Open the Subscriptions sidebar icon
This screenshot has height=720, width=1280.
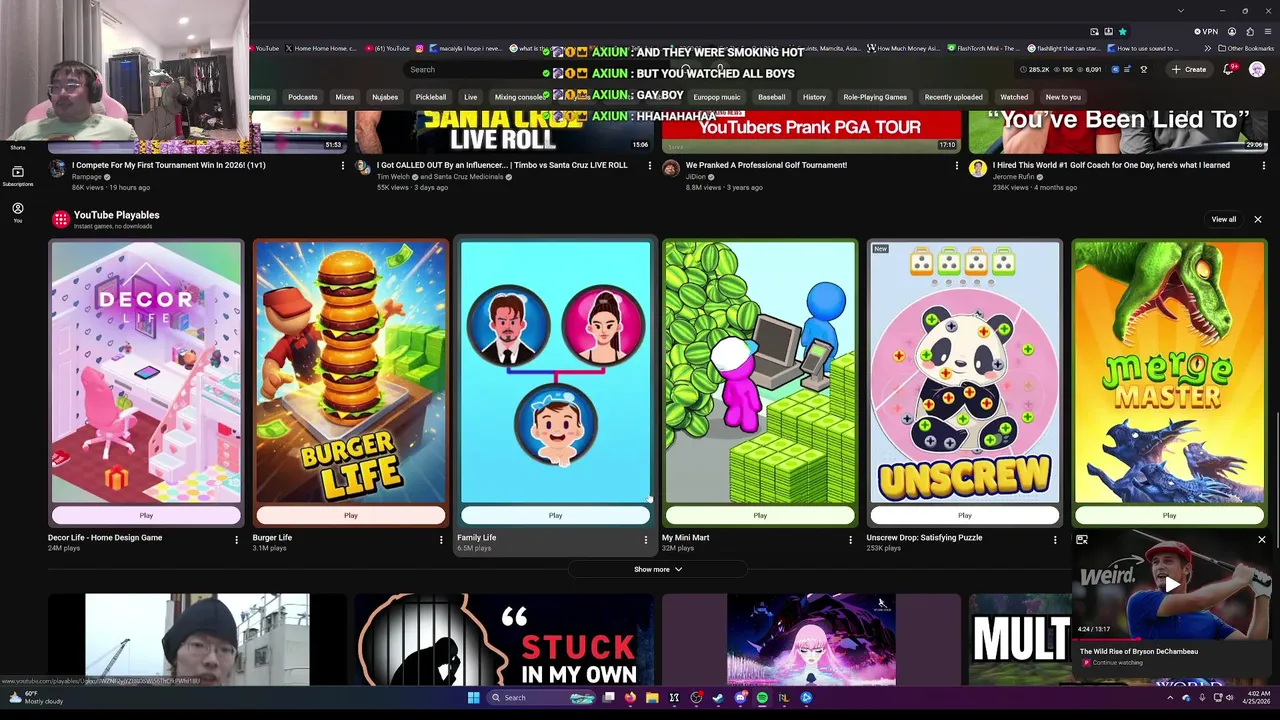click(x=17, y=174)
